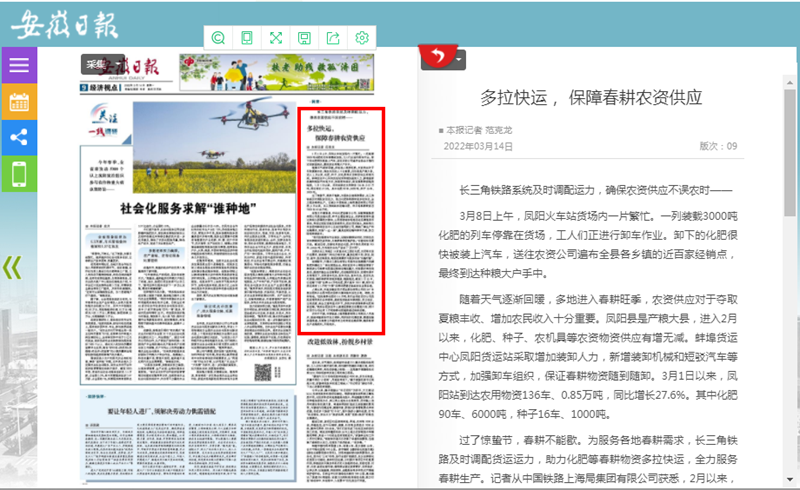This screenshot has height=490, width=800.
Task: Click the copyright icon in toolbar
Action: point(218,38)
